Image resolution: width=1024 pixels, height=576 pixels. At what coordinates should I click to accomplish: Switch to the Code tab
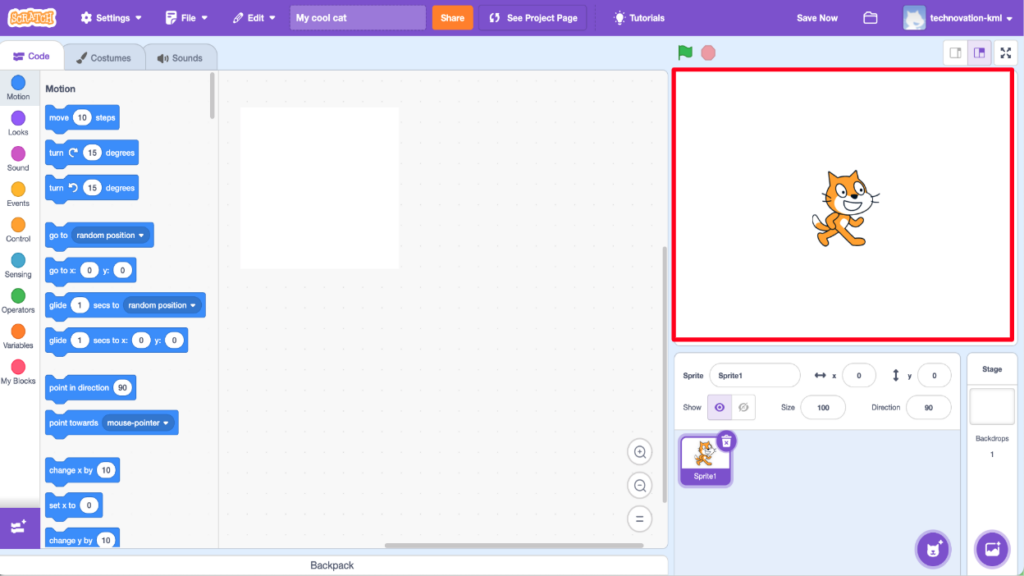(x=31, y=56)
